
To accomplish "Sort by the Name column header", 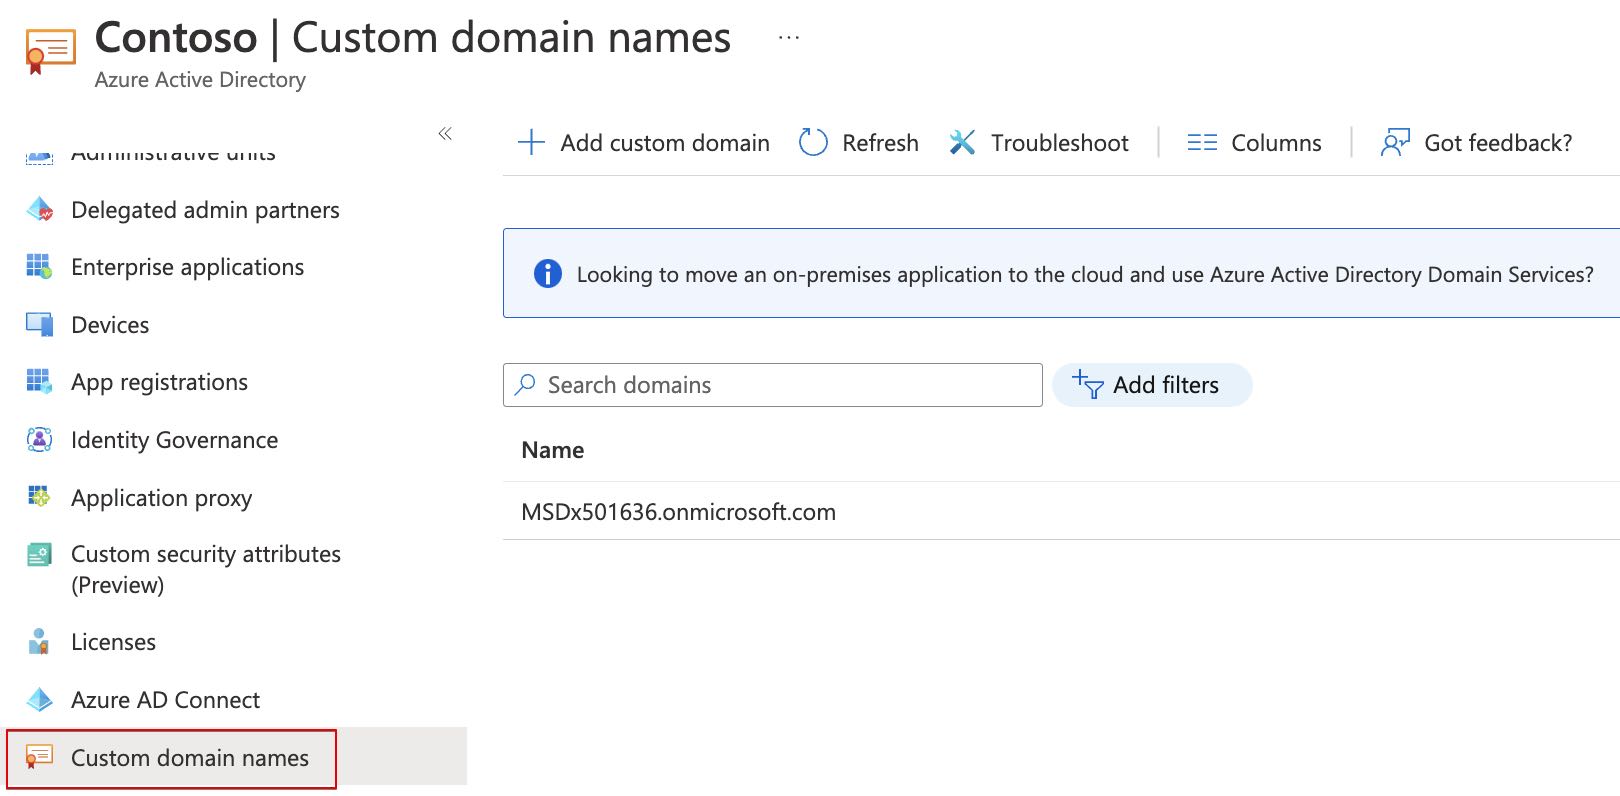I will point(553,450).
